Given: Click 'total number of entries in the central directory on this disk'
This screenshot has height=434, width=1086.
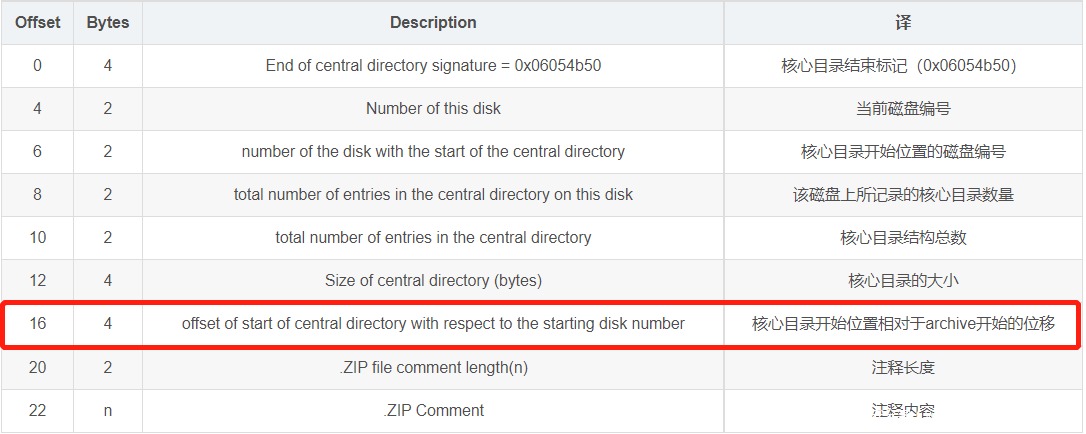Looking at the screenshot, I should pos(433,195).
